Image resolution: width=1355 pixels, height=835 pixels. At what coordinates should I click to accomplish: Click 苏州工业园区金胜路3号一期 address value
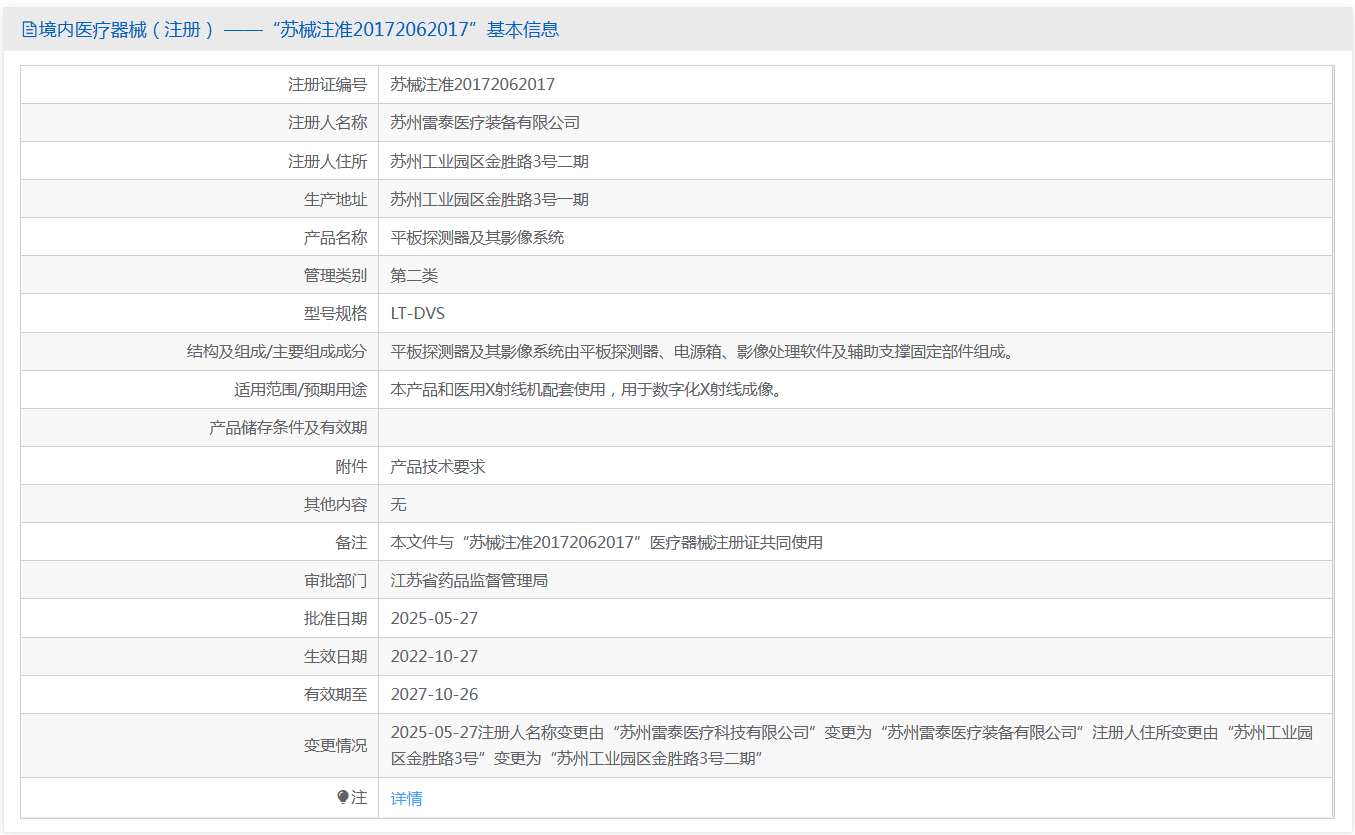pos(489,199)
